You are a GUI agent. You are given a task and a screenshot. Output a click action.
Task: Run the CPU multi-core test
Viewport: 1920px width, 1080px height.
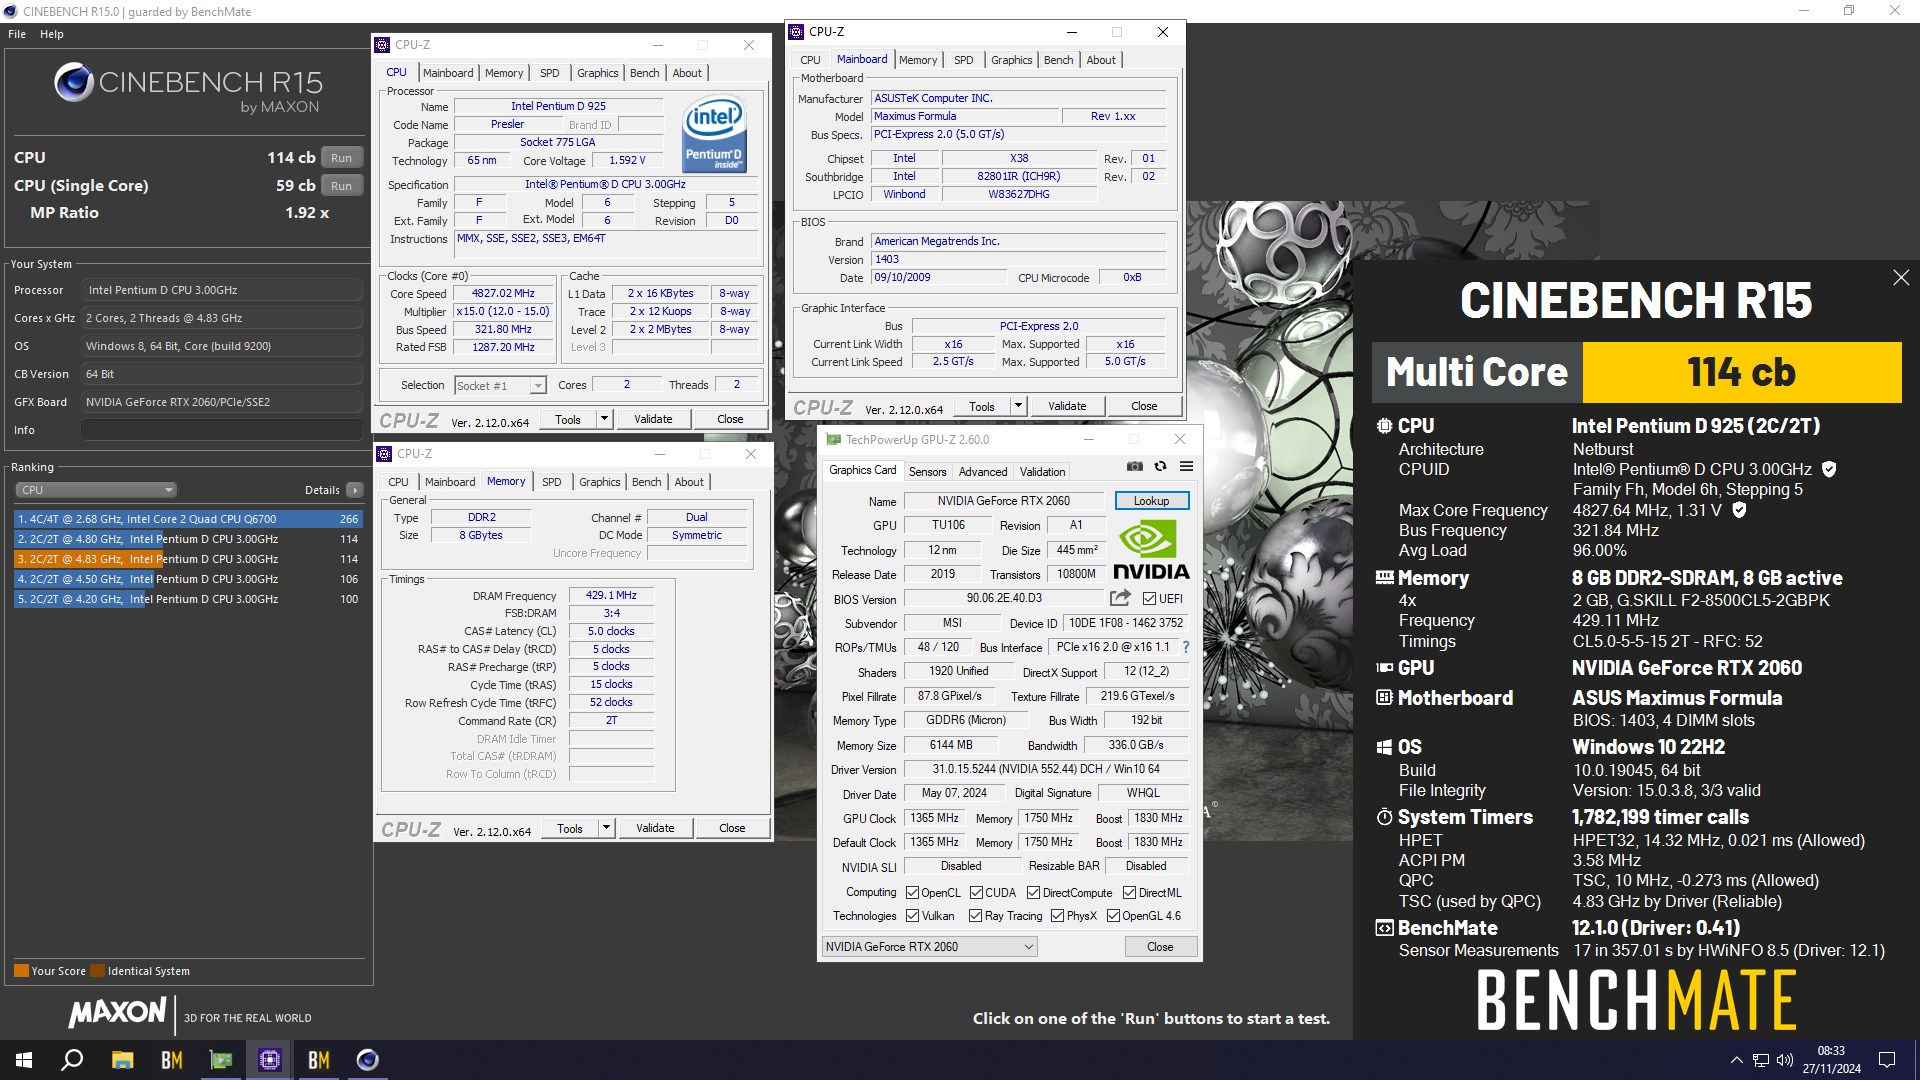341,158
